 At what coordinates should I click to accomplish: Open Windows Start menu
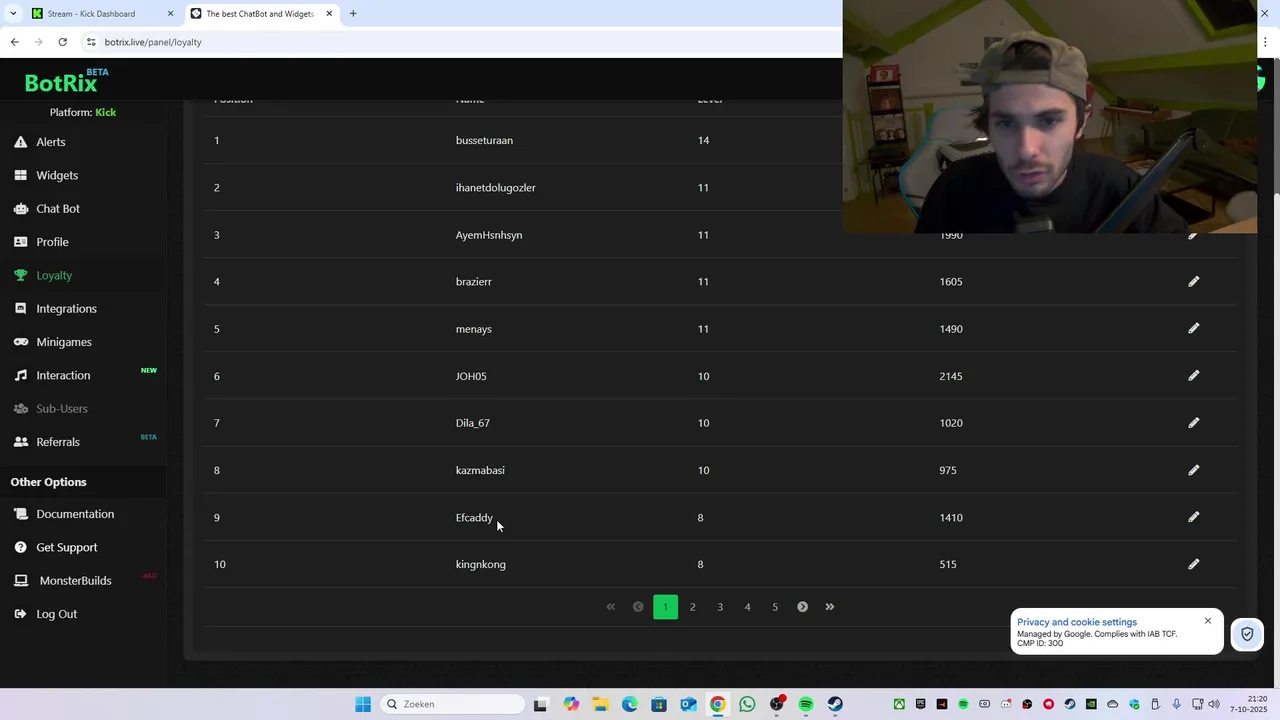[363, 704]
